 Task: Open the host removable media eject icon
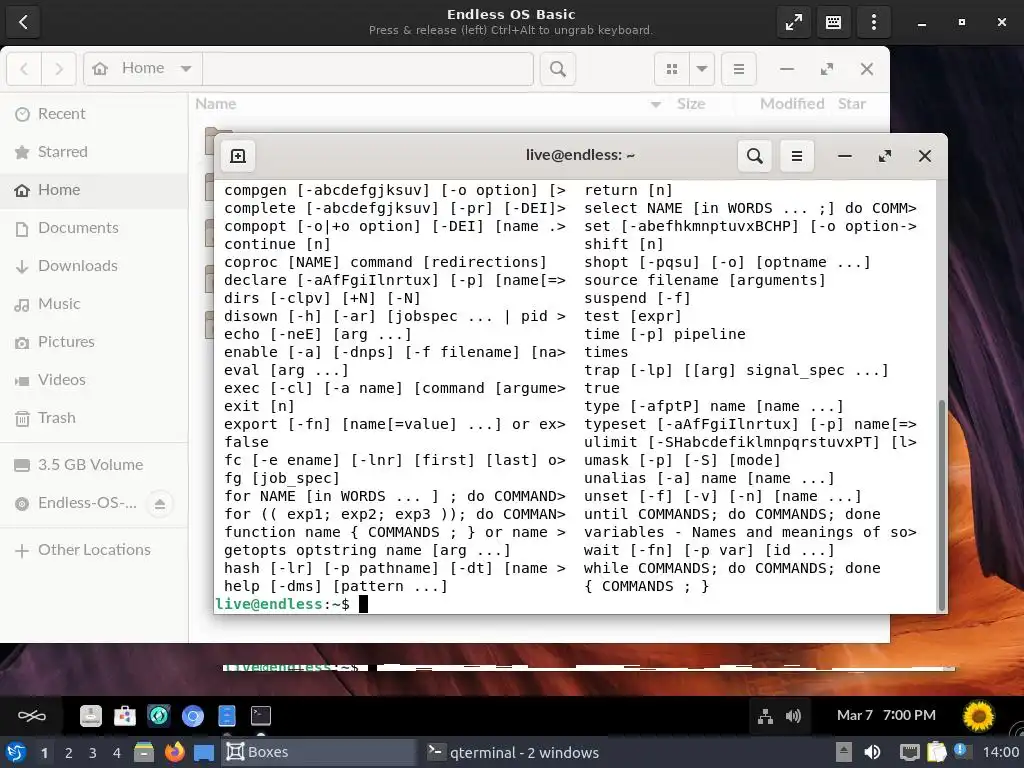point(844,752)
